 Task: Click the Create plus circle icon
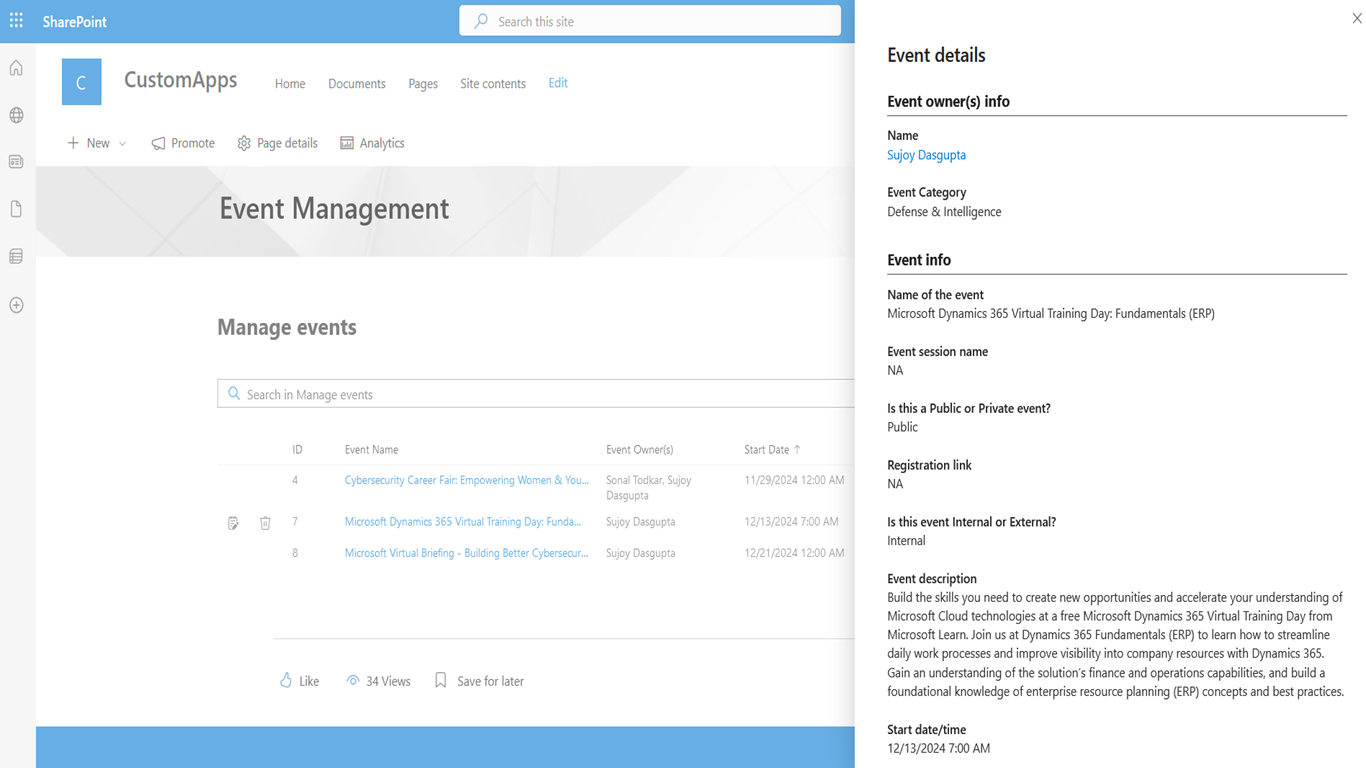coord(16,305)
